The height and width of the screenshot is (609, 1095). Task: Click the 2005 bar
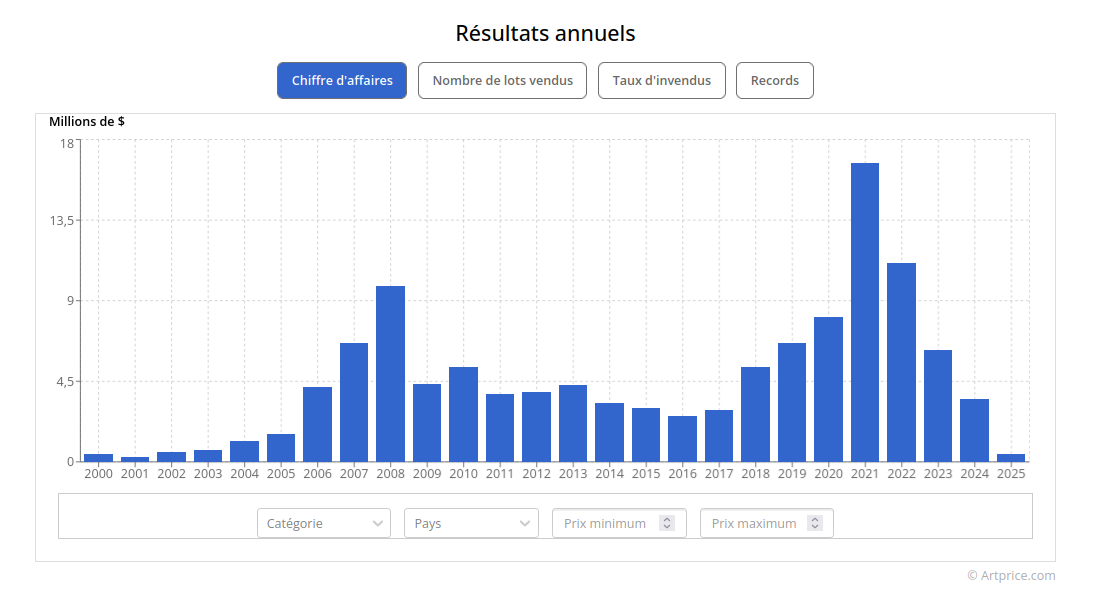(281, 448)
